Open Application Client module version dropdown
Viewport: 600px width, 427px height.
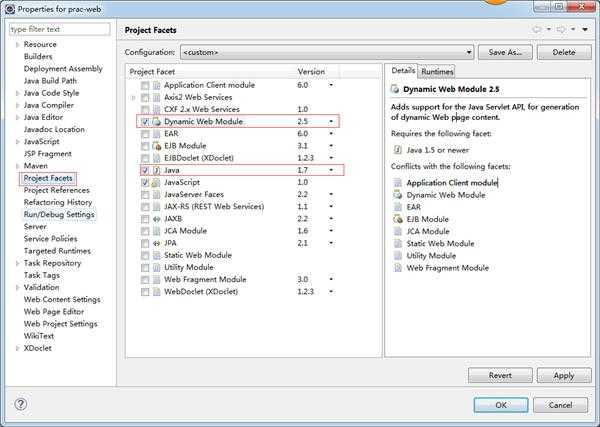[331, 85]
